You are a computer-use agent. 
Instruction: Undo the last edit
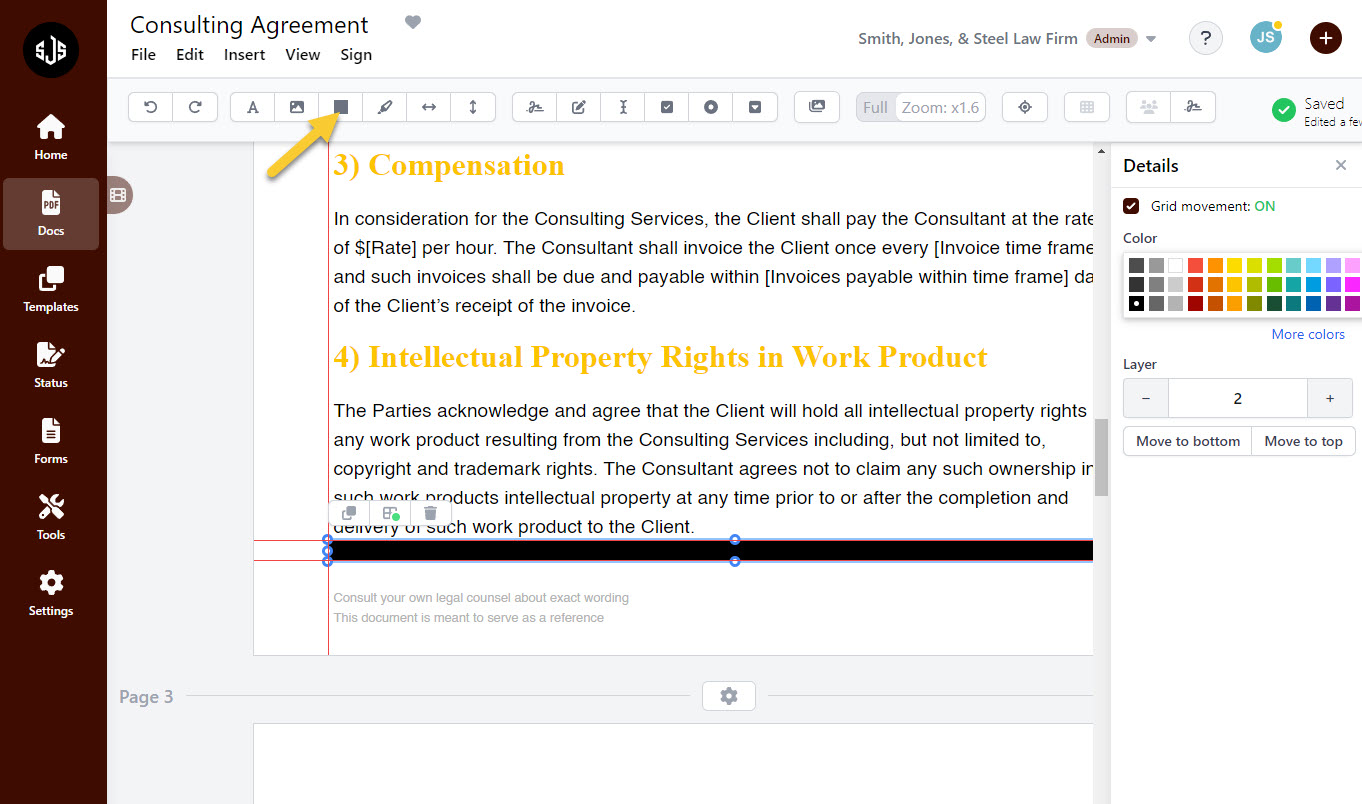151,107
